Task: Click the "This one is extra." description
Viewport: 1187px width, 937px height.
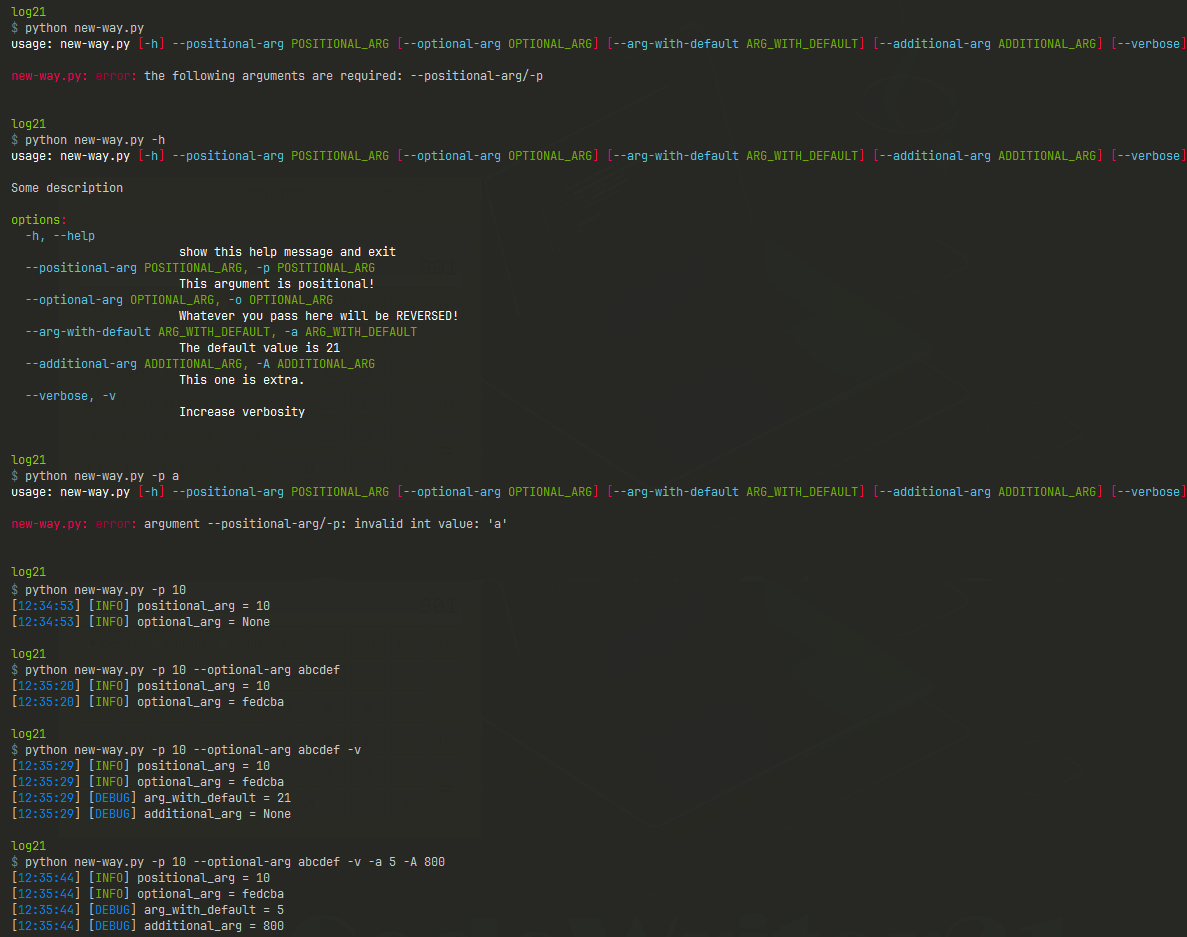Action: 241,380
